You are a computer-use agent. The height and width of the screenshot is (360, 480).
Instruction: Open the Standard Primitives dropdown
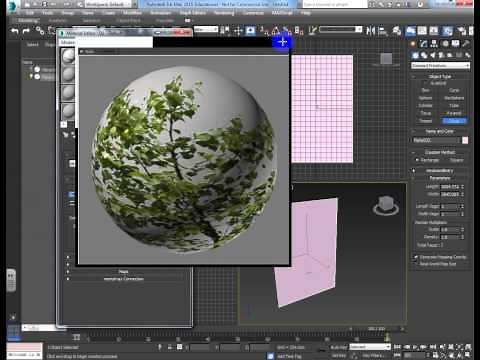(441, 66)
